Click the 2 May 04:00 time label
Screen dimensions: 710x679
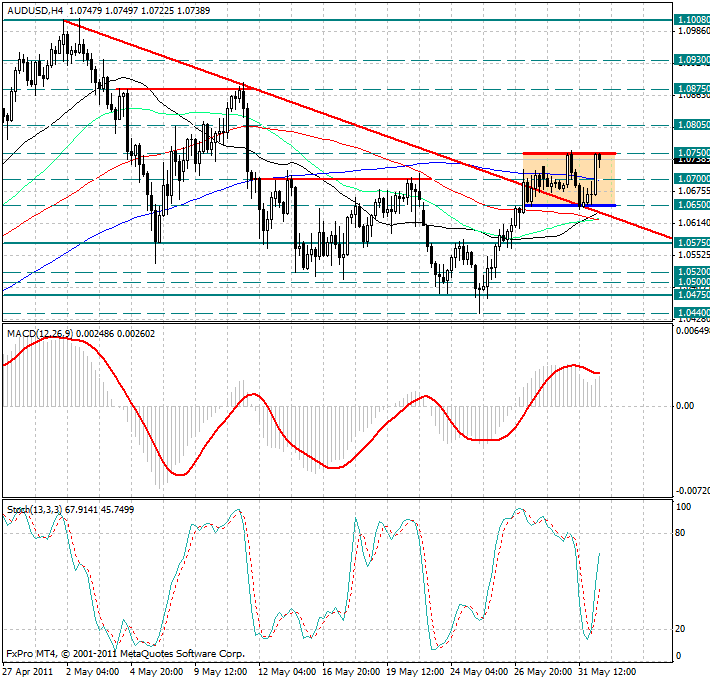[92, 672]
